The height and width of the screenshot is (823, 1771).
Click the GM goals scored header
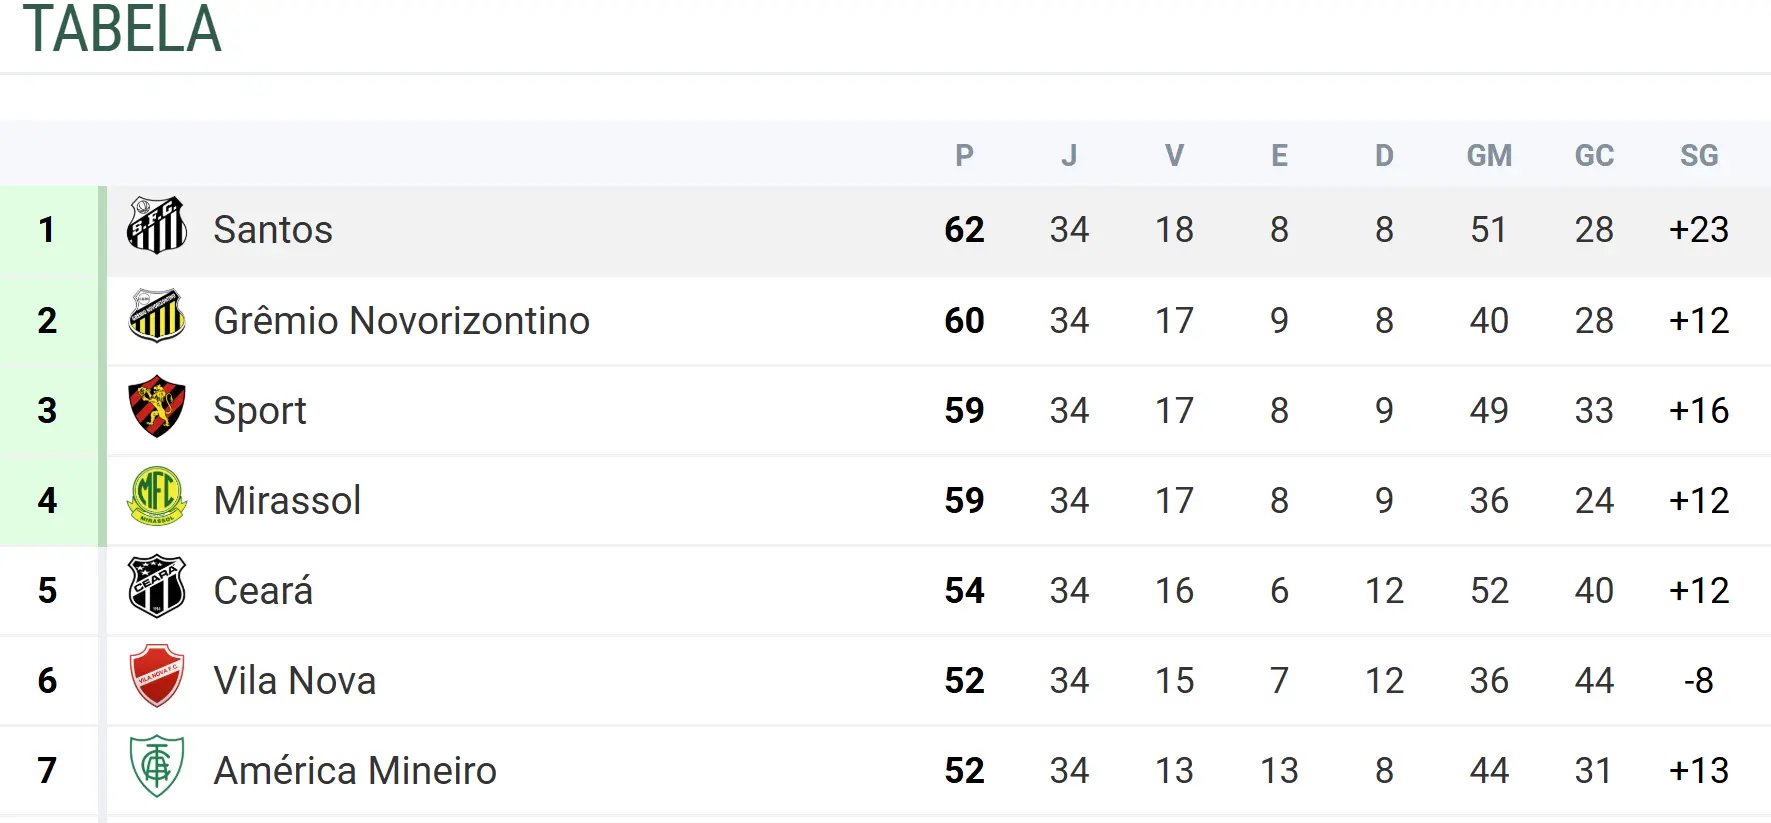point(1489,156)
